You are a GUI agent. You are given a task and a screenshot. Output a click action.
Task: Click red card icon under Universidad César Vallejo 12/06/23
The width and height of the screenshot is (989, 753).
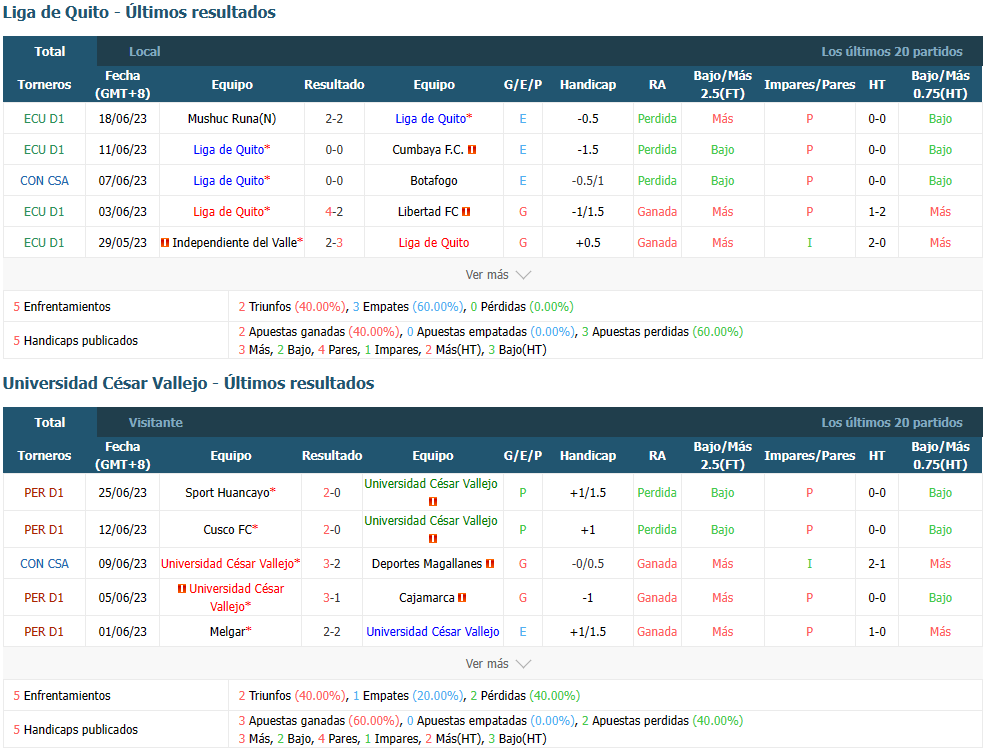point(433,539)
